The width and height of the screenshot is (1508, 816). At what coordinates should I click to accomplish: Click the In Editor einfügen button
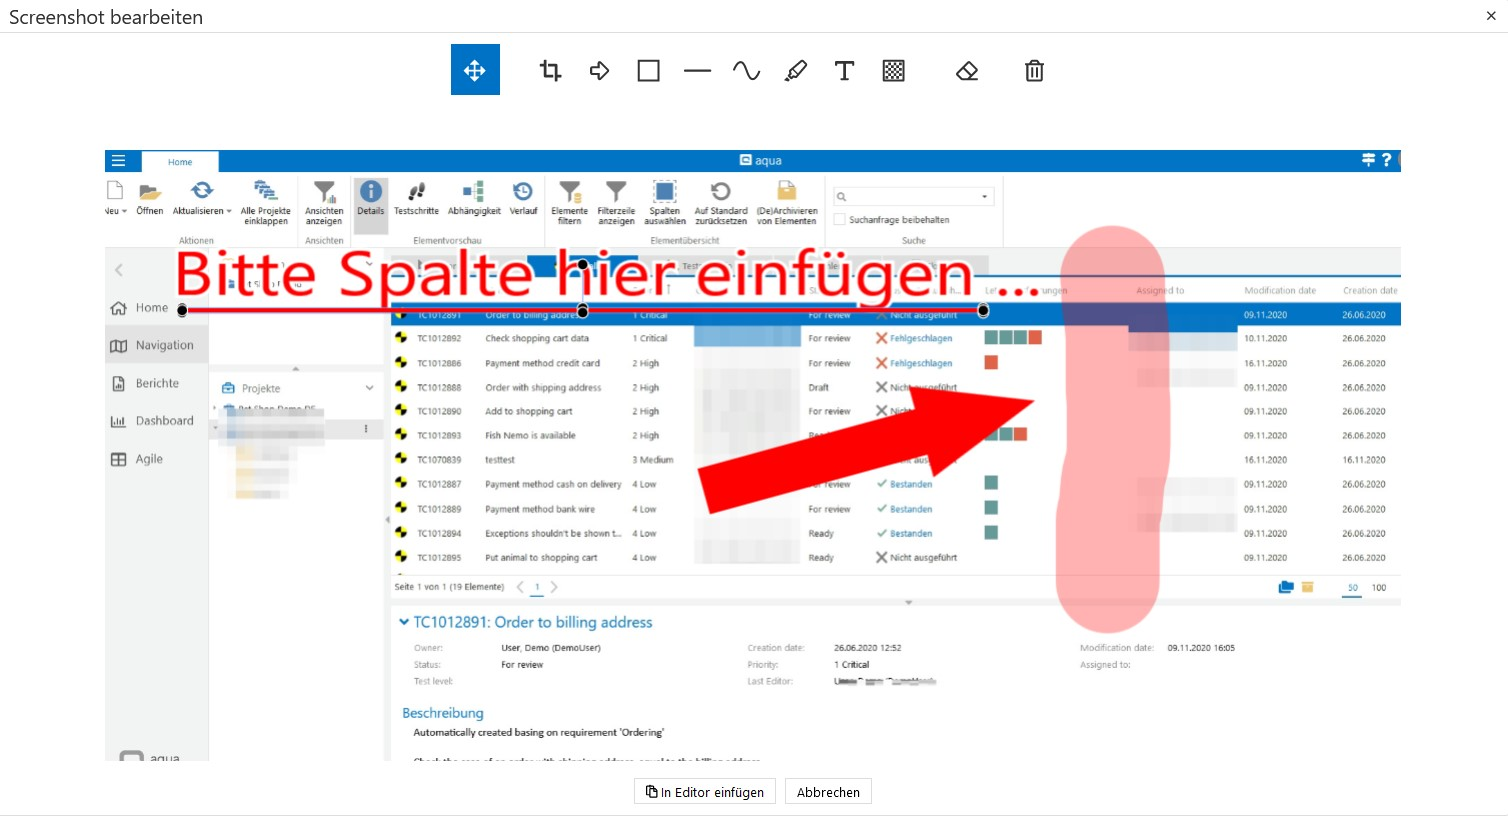point(705,792)
